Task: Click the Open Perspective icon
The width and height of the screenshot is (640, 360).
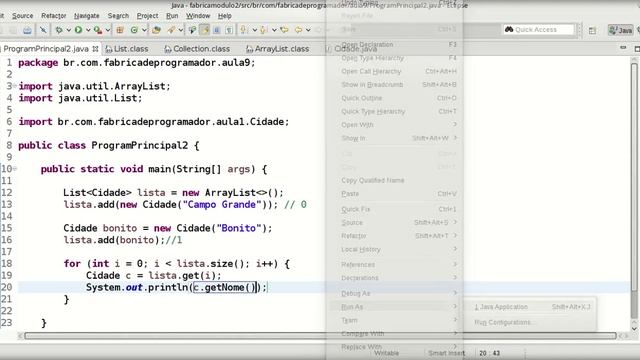Action: [592, 30]
